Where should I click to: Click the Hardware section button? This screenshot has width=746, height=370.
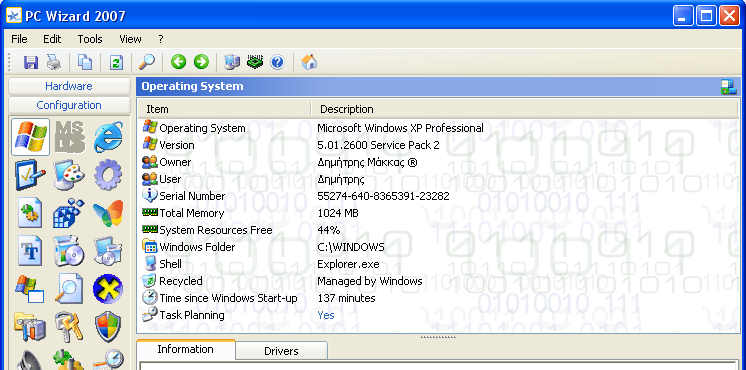[69, 86]
